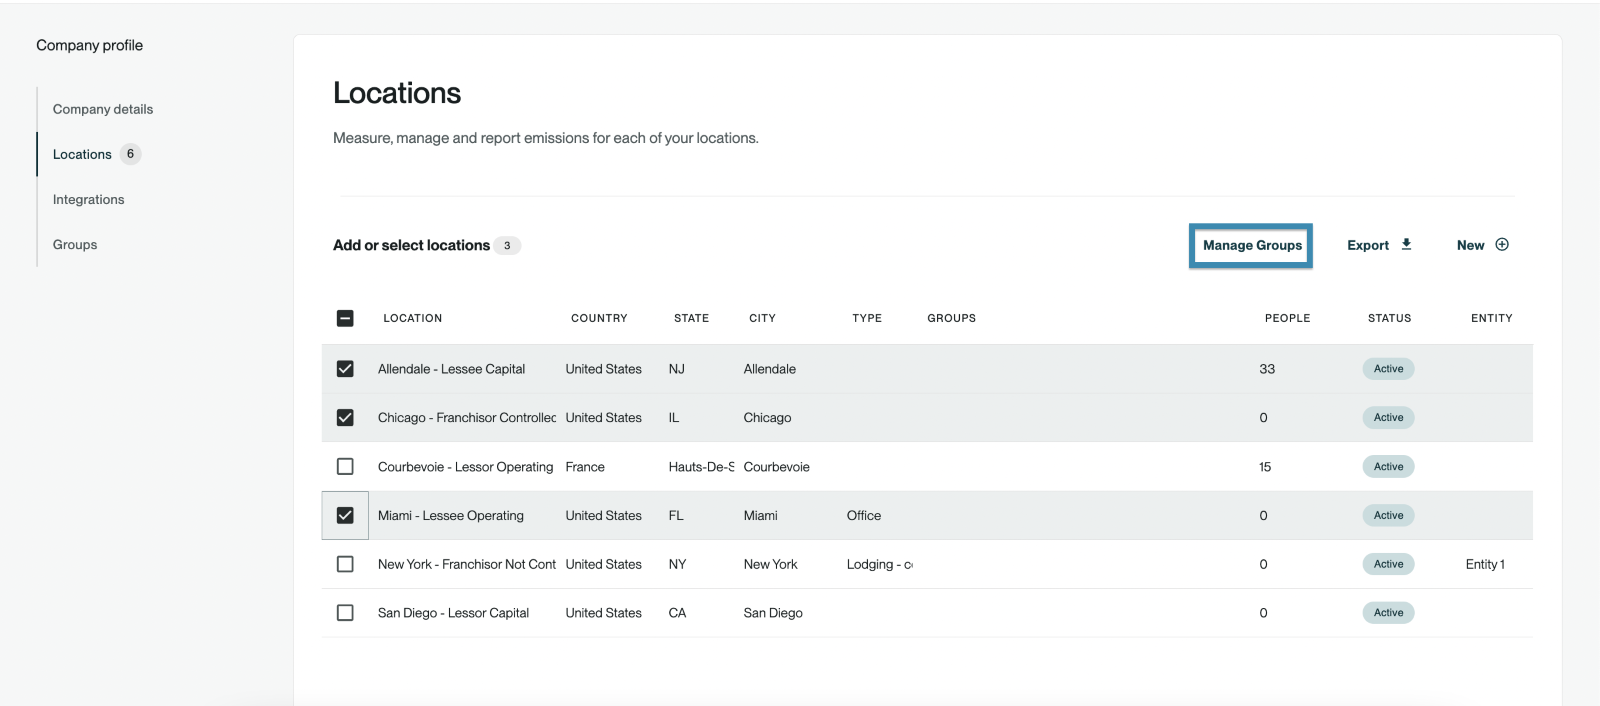Open Integrations in the sidebar
This screenshot has width=1600, height=706.
pyautogui.click(x=89, y=199)
